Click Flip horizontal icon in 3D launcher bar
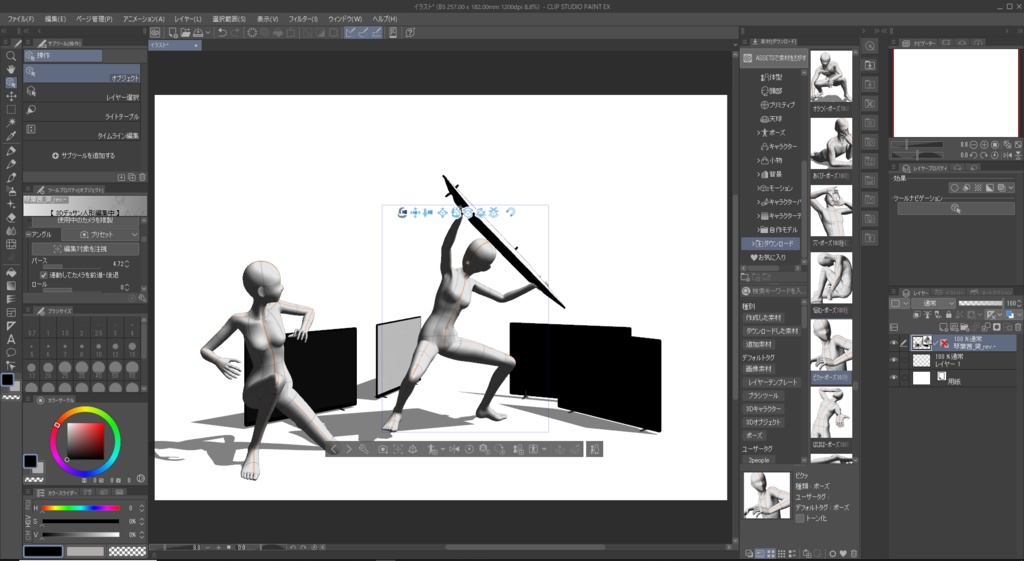The width and height of the screenshot is (1024, 561). coord(454,449)
